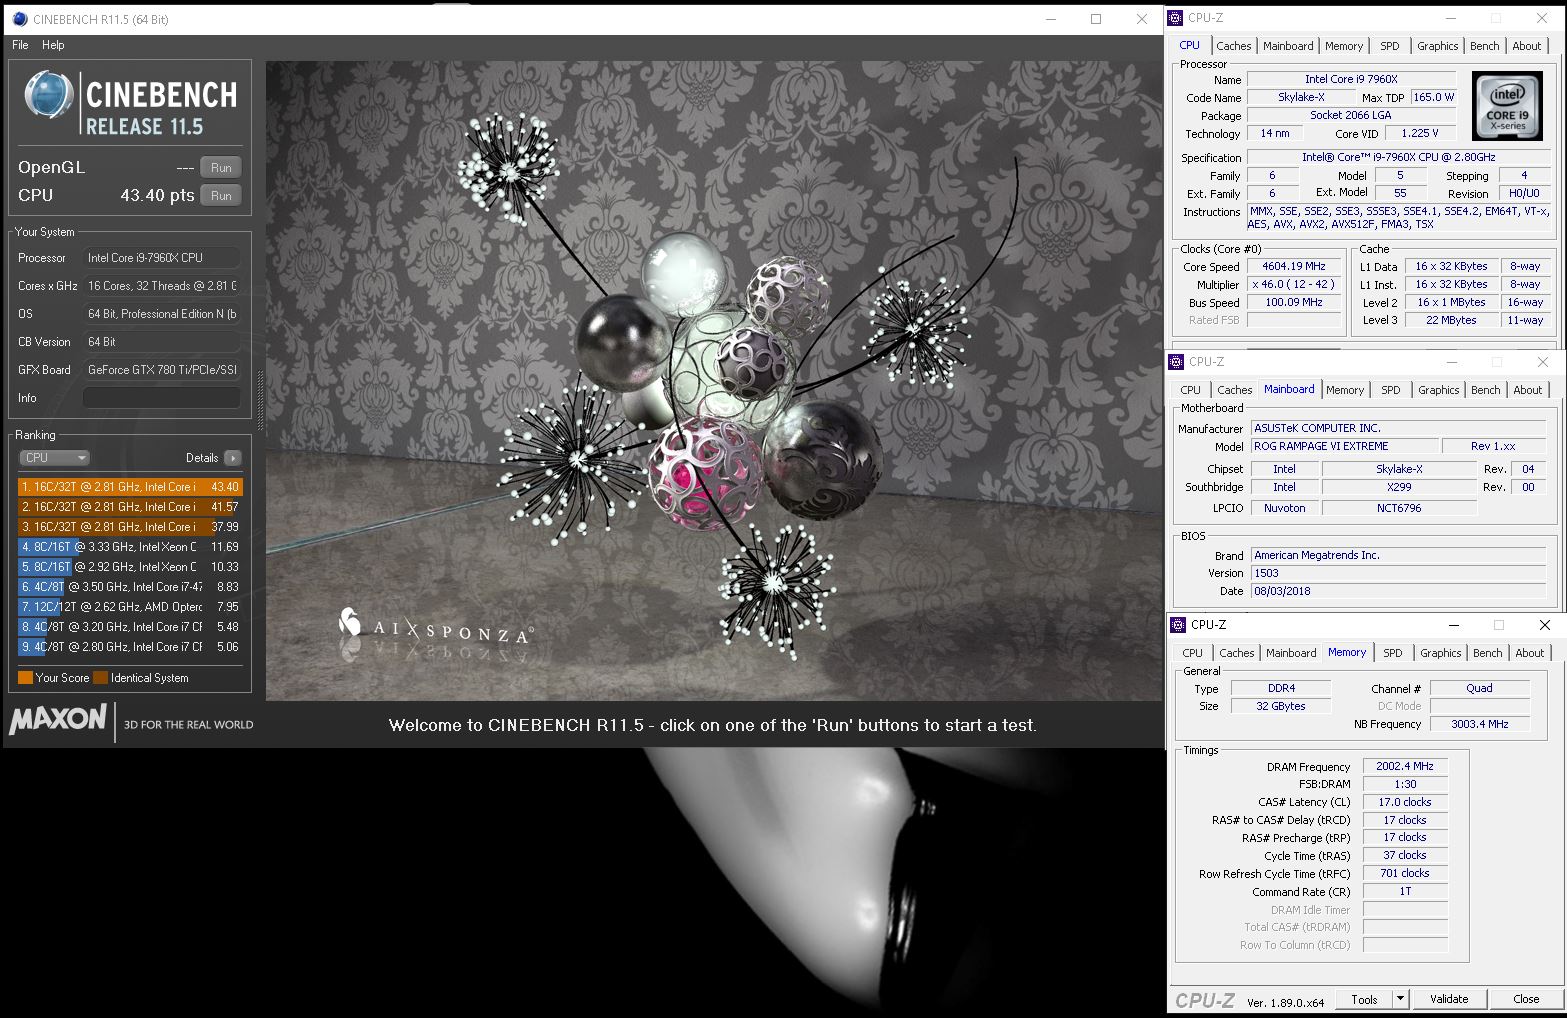Click the rendered scene preview image
This screenshot has height=1018, width=1567.
(x=714, y=381)
